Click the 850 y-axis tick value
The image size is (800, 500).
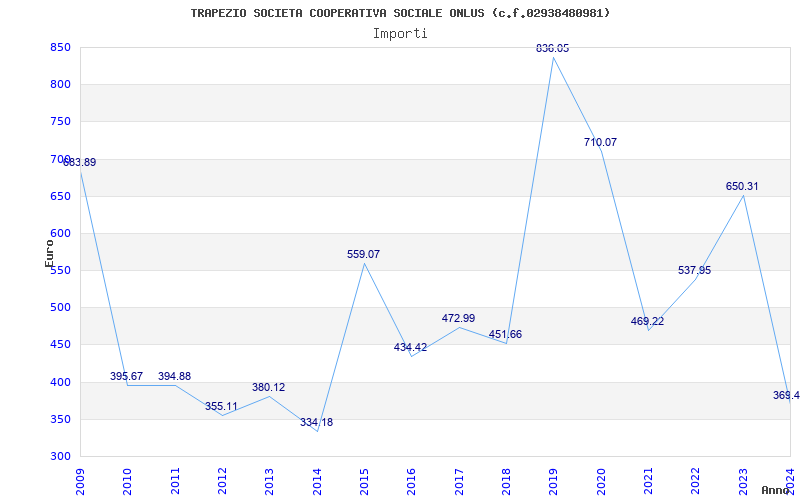[x=60, y=47]
